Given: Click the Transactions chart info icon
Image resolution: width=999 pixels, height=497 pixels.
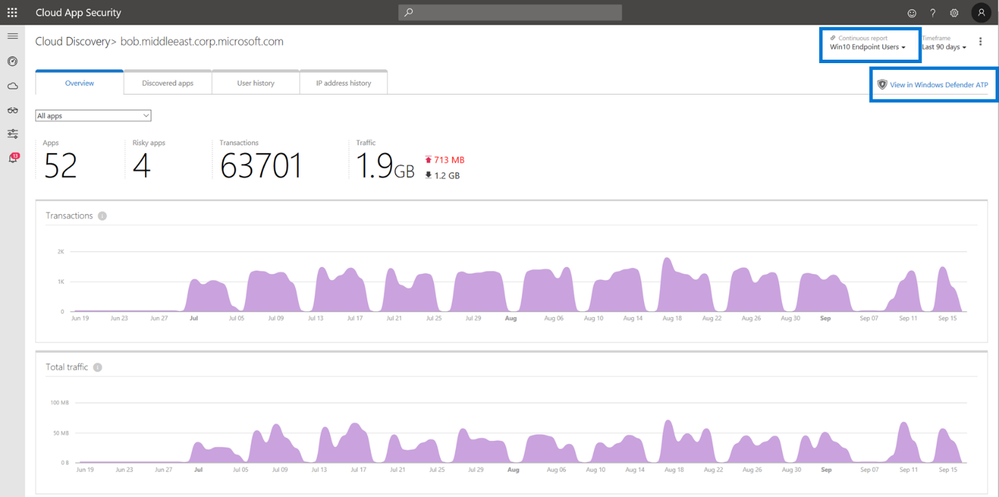Looking at the screenshot, I should [103, 216].
